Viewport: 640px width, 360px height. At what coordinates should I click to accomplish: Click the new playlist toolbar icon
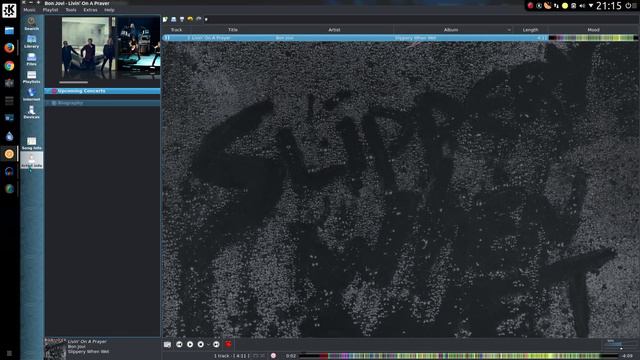(165, 19)
